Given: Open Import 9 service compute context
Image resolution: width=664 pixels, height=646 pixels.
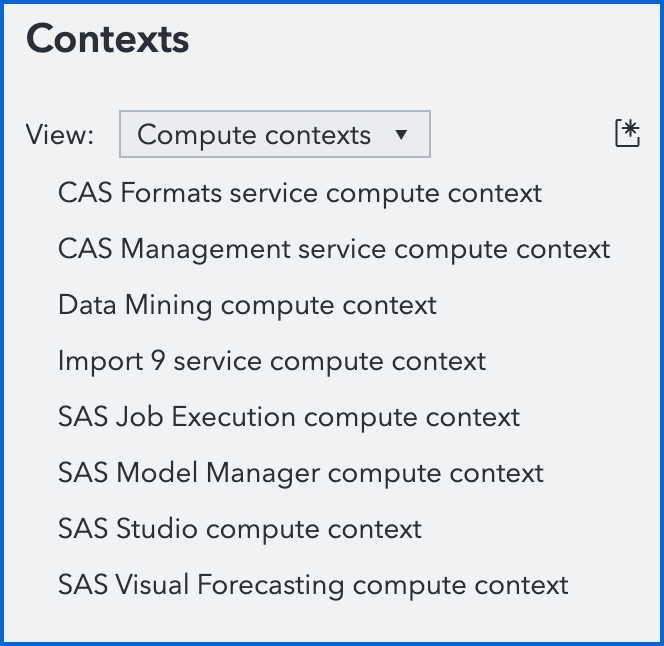Looking at the screenshot, I should tap(271, 361).
